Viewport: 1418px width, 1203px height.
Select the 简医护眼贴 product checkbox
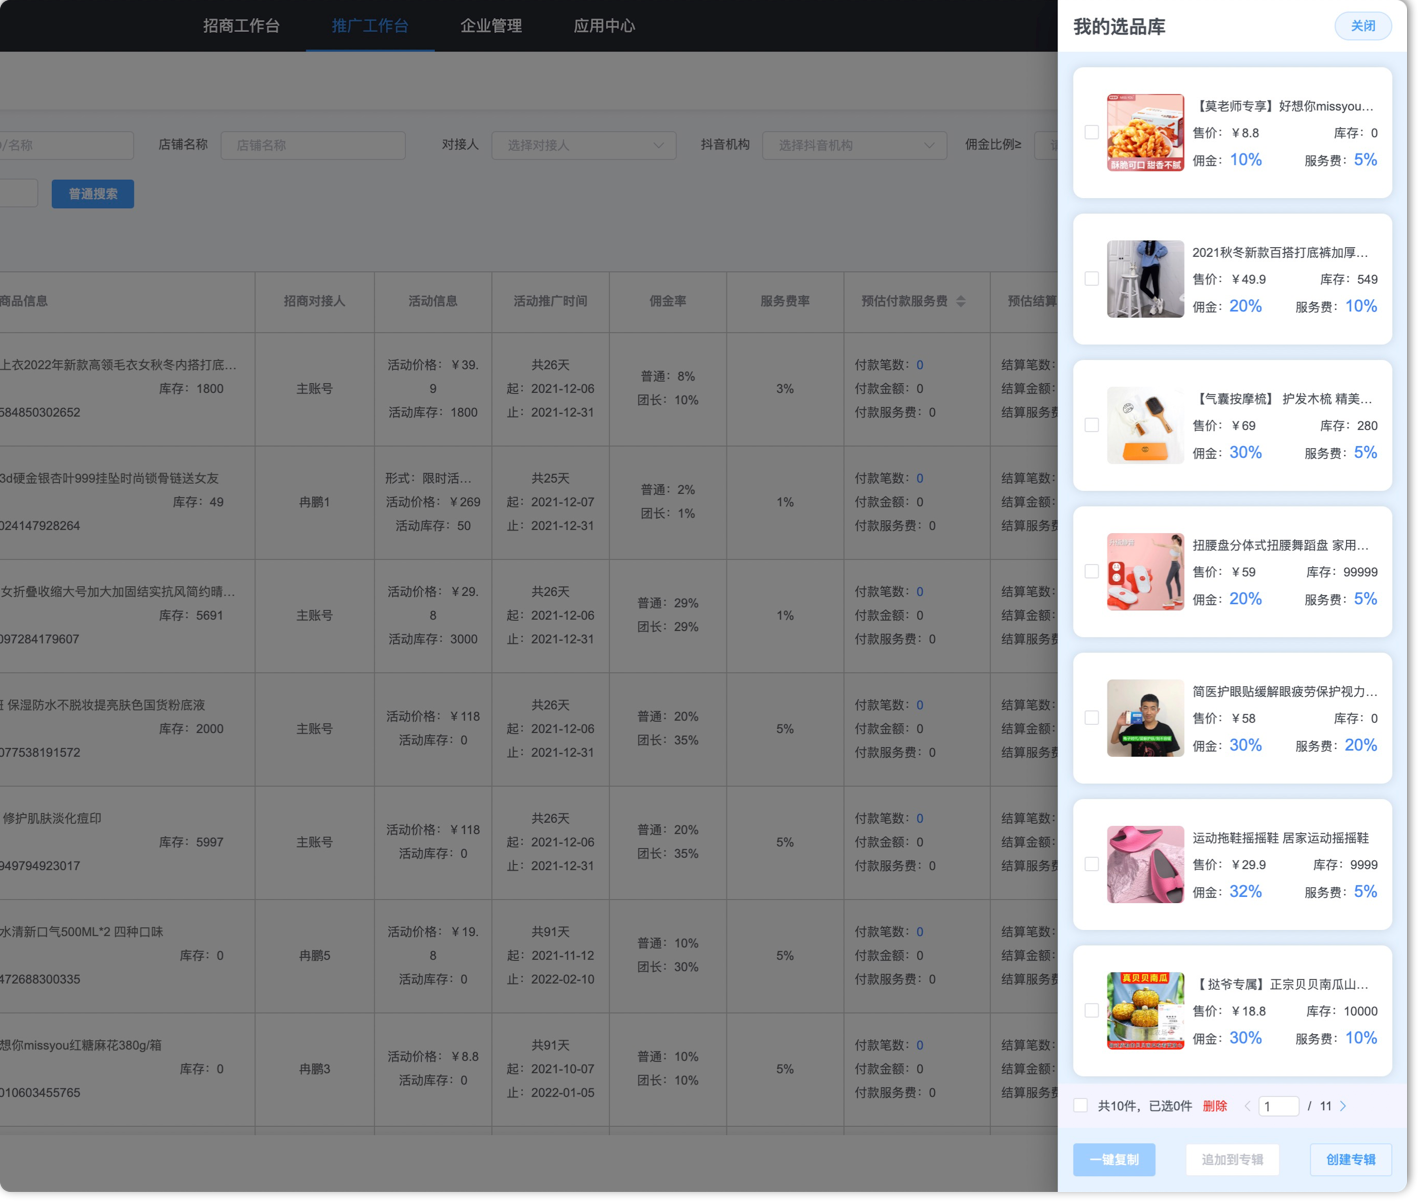(1092, 718)
